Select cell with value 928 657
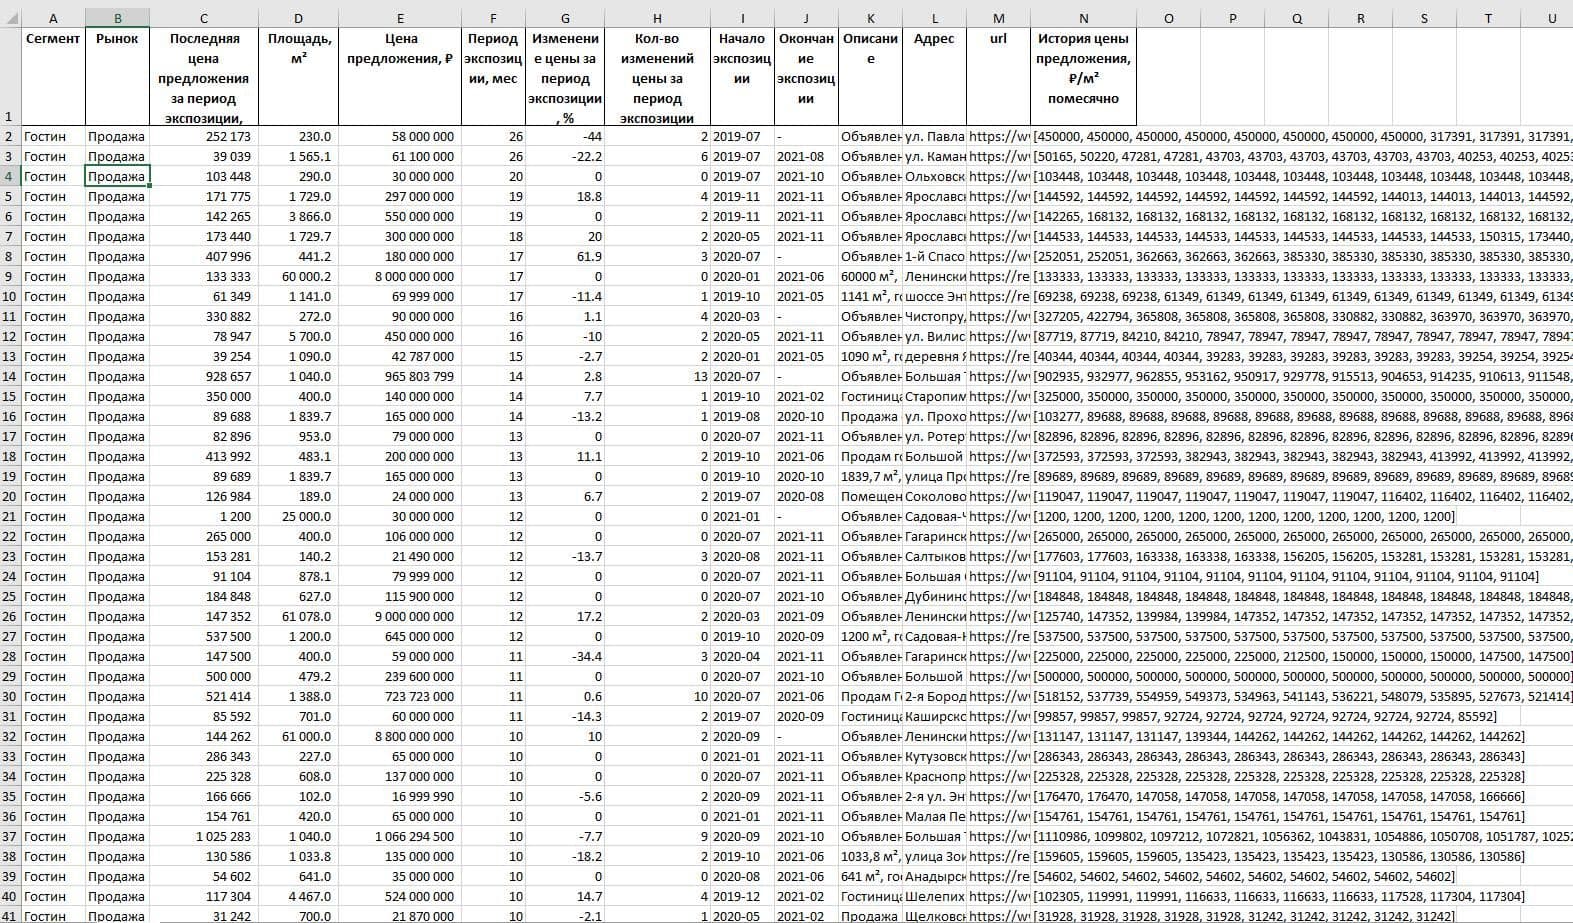1573x923 pixels. click(204, 376)
